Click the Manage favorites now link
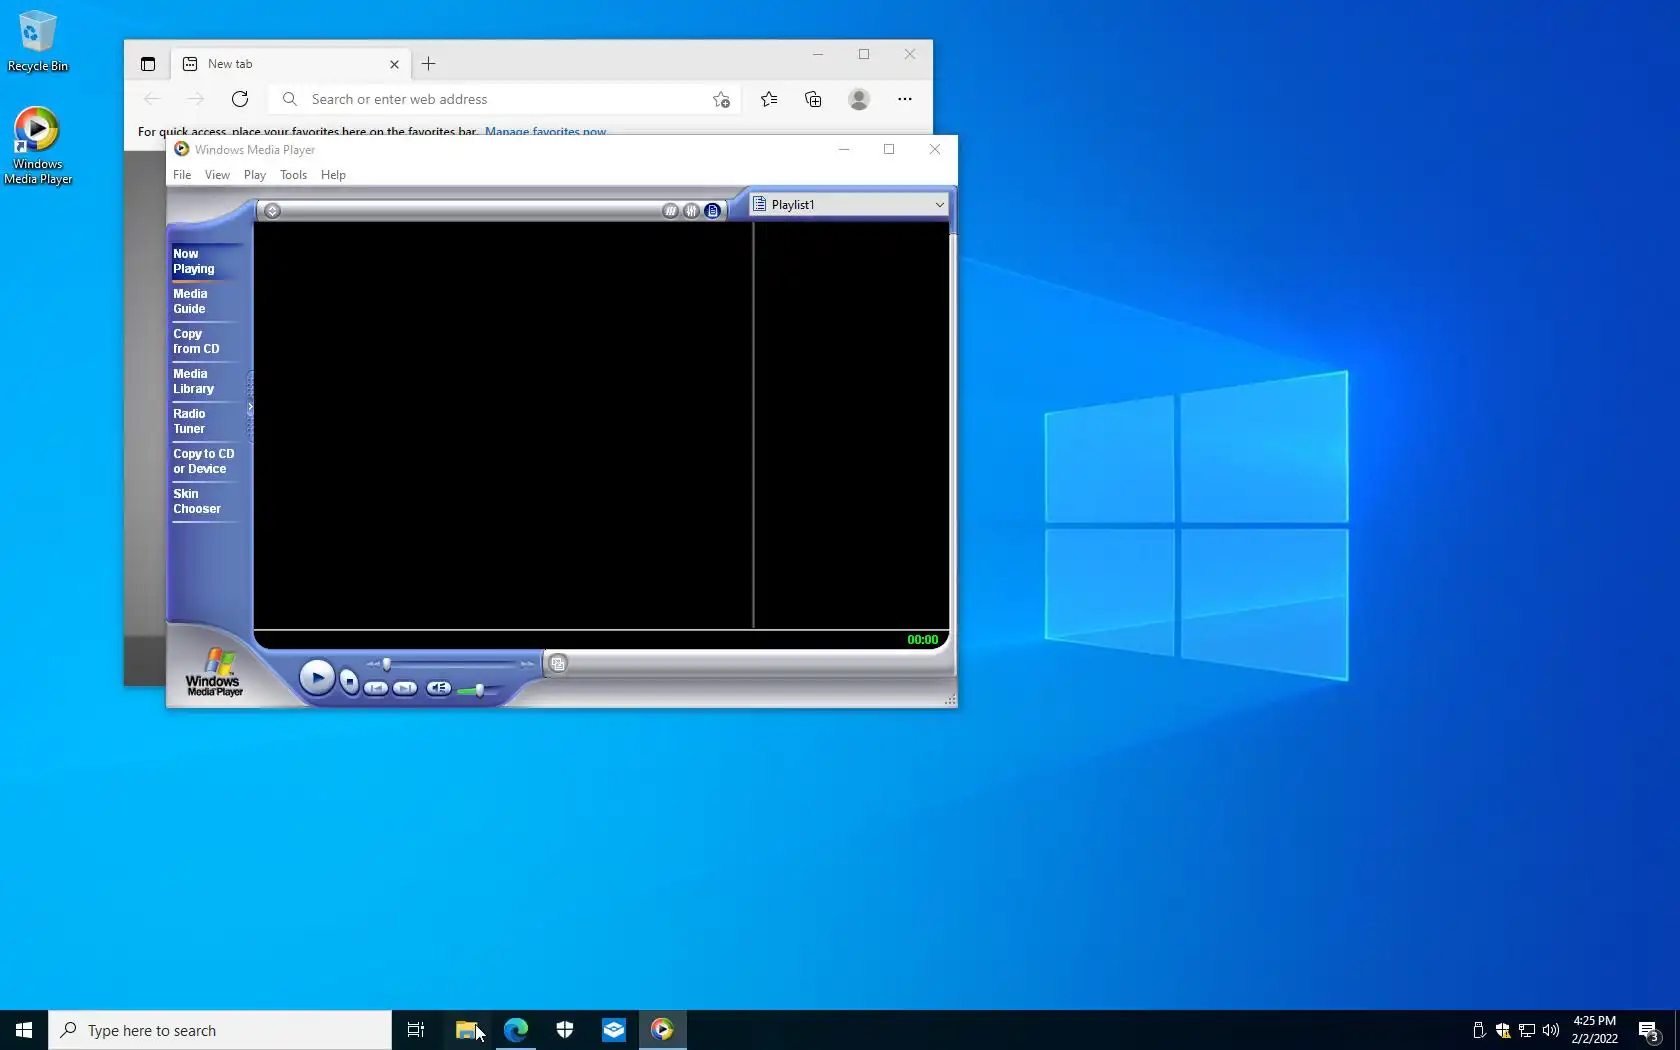 pyautogui.click(x=546, y=131)
